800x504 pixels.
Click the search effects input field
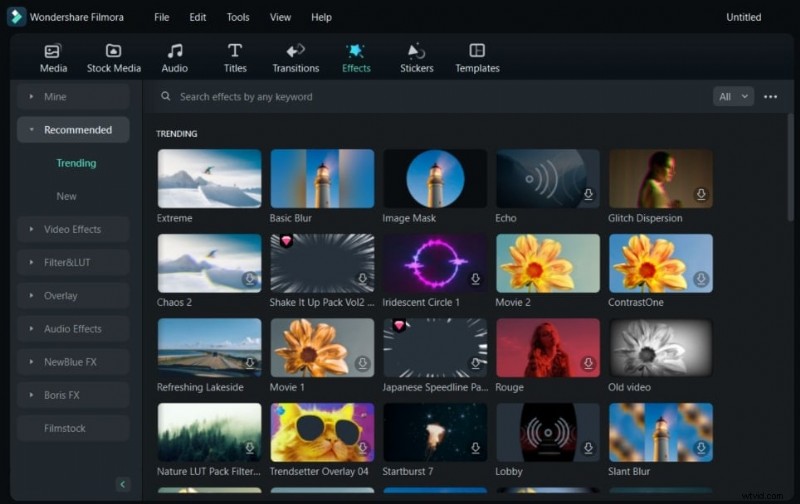(400, 97)
